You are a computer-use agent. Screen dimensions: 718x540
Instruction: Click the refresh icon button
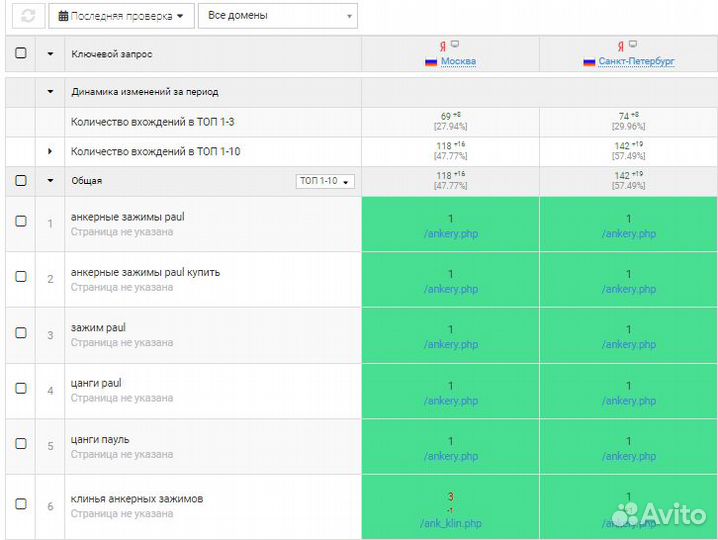pyautogui.click(x=28, y=16)
